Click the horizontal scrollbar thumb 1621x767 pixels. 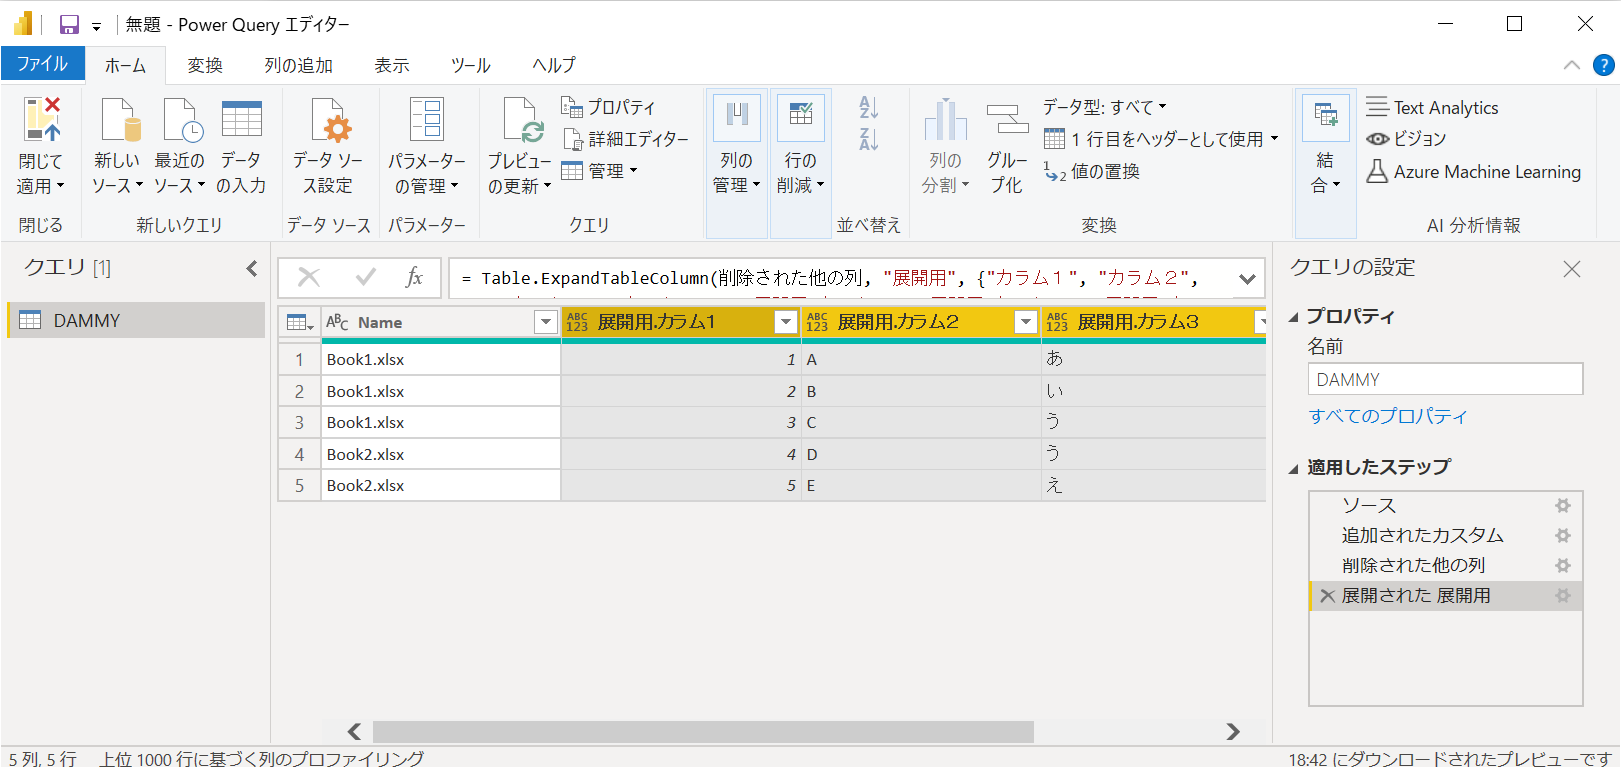click(x=703, y=732)
